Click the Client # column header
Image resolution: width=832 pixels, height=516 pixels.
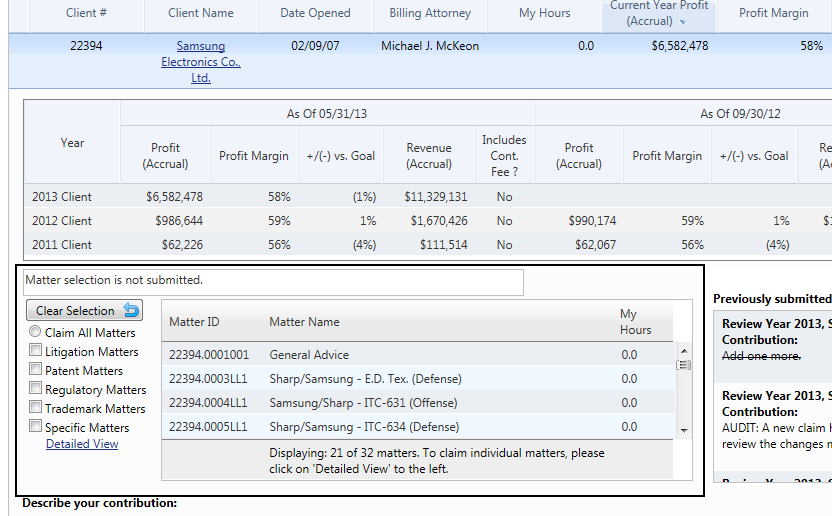click(86, 13)
